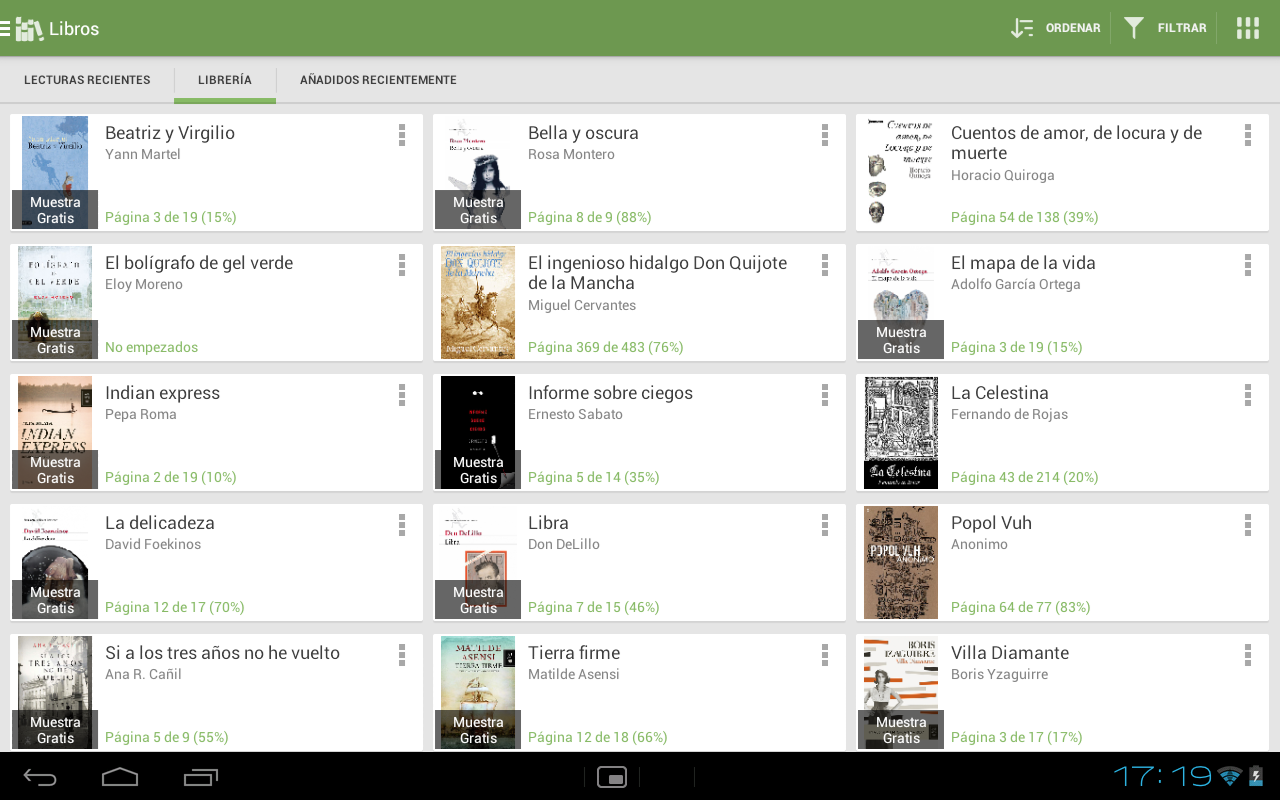
Task: Click the Villa Diamante reading progress text
Action: coord(1016,737)
